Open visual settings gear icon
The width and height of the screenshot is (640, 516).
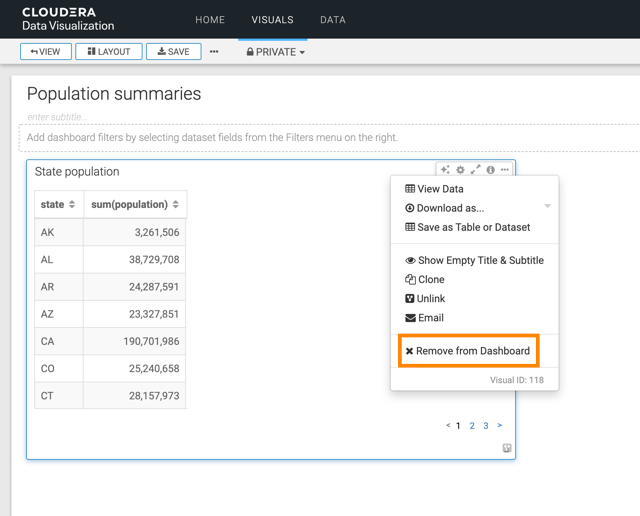click(x=460, y=170)
